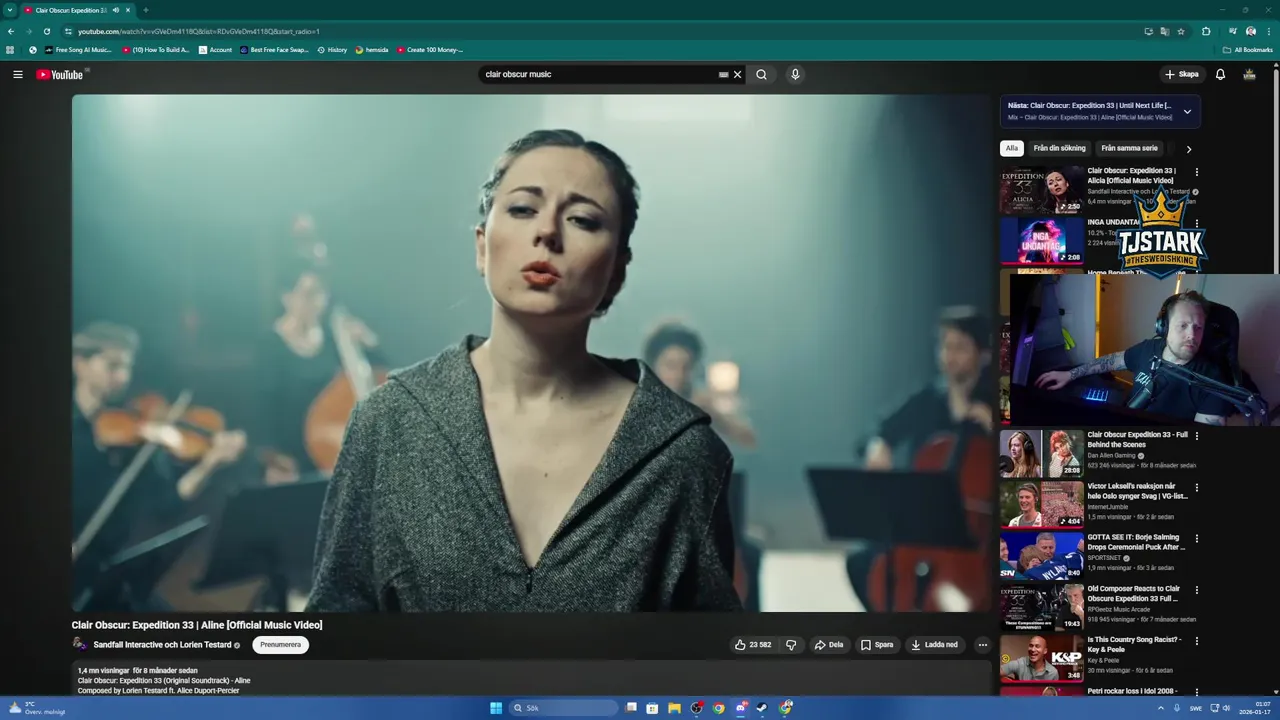Open options for Victor Leksell video
This screenshot has width=1280, height=720.
coord(1197,487)
